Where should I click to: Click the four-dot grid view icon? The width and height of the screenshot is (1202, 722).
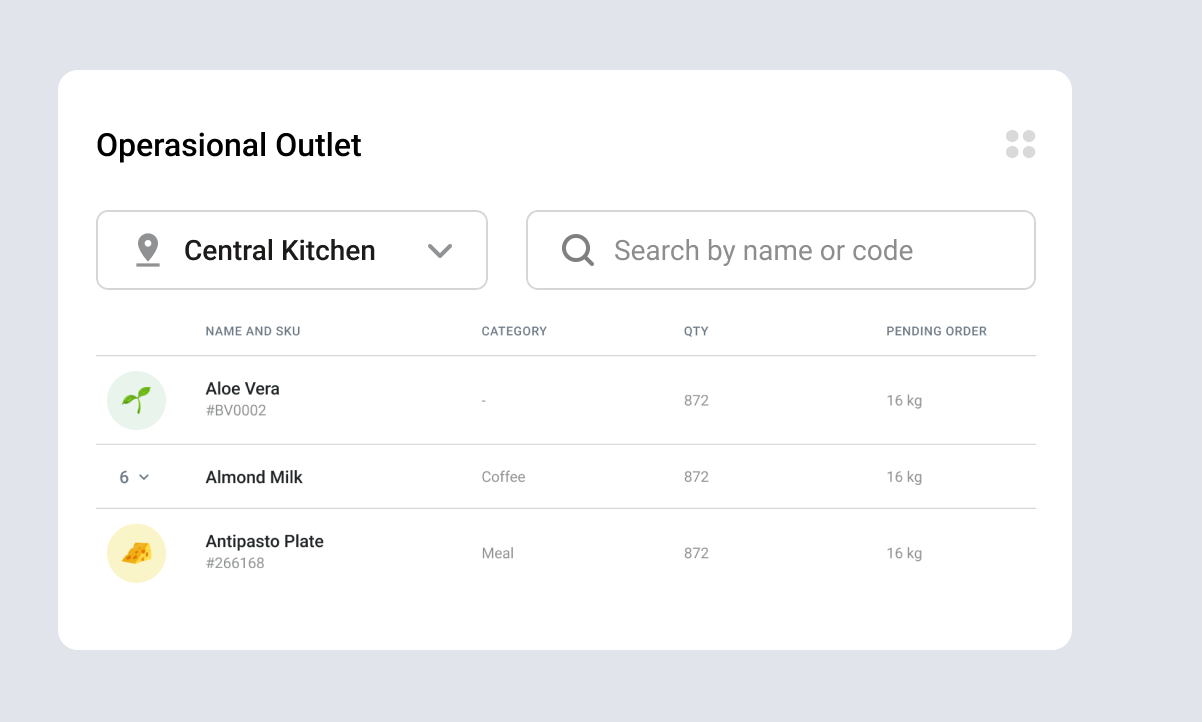click(x=1020, y=144)
